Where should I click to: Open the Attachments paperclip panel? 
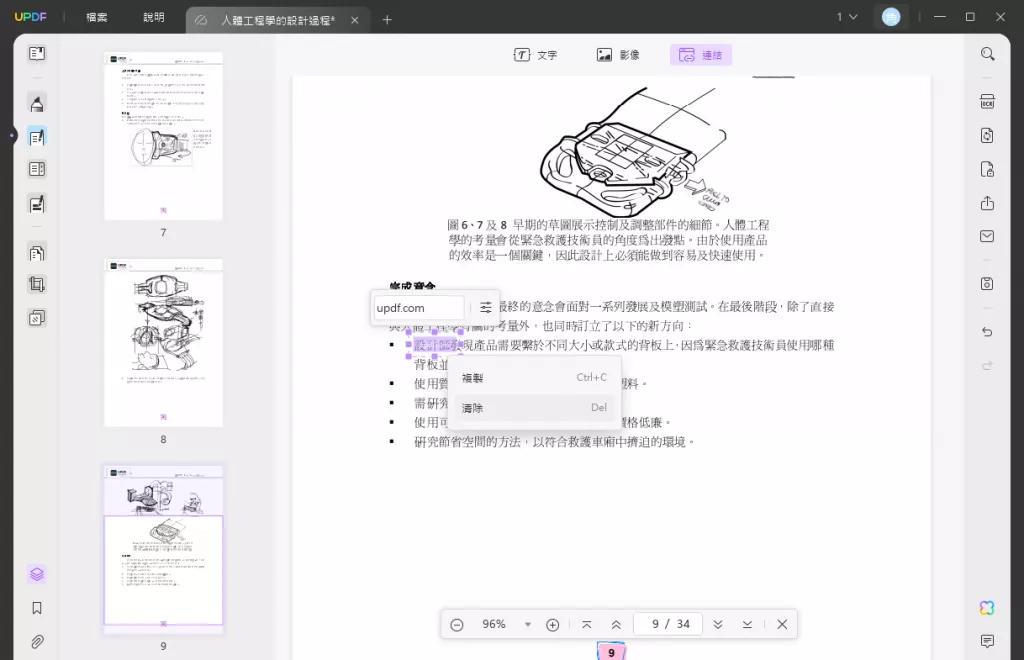point(37,642)
